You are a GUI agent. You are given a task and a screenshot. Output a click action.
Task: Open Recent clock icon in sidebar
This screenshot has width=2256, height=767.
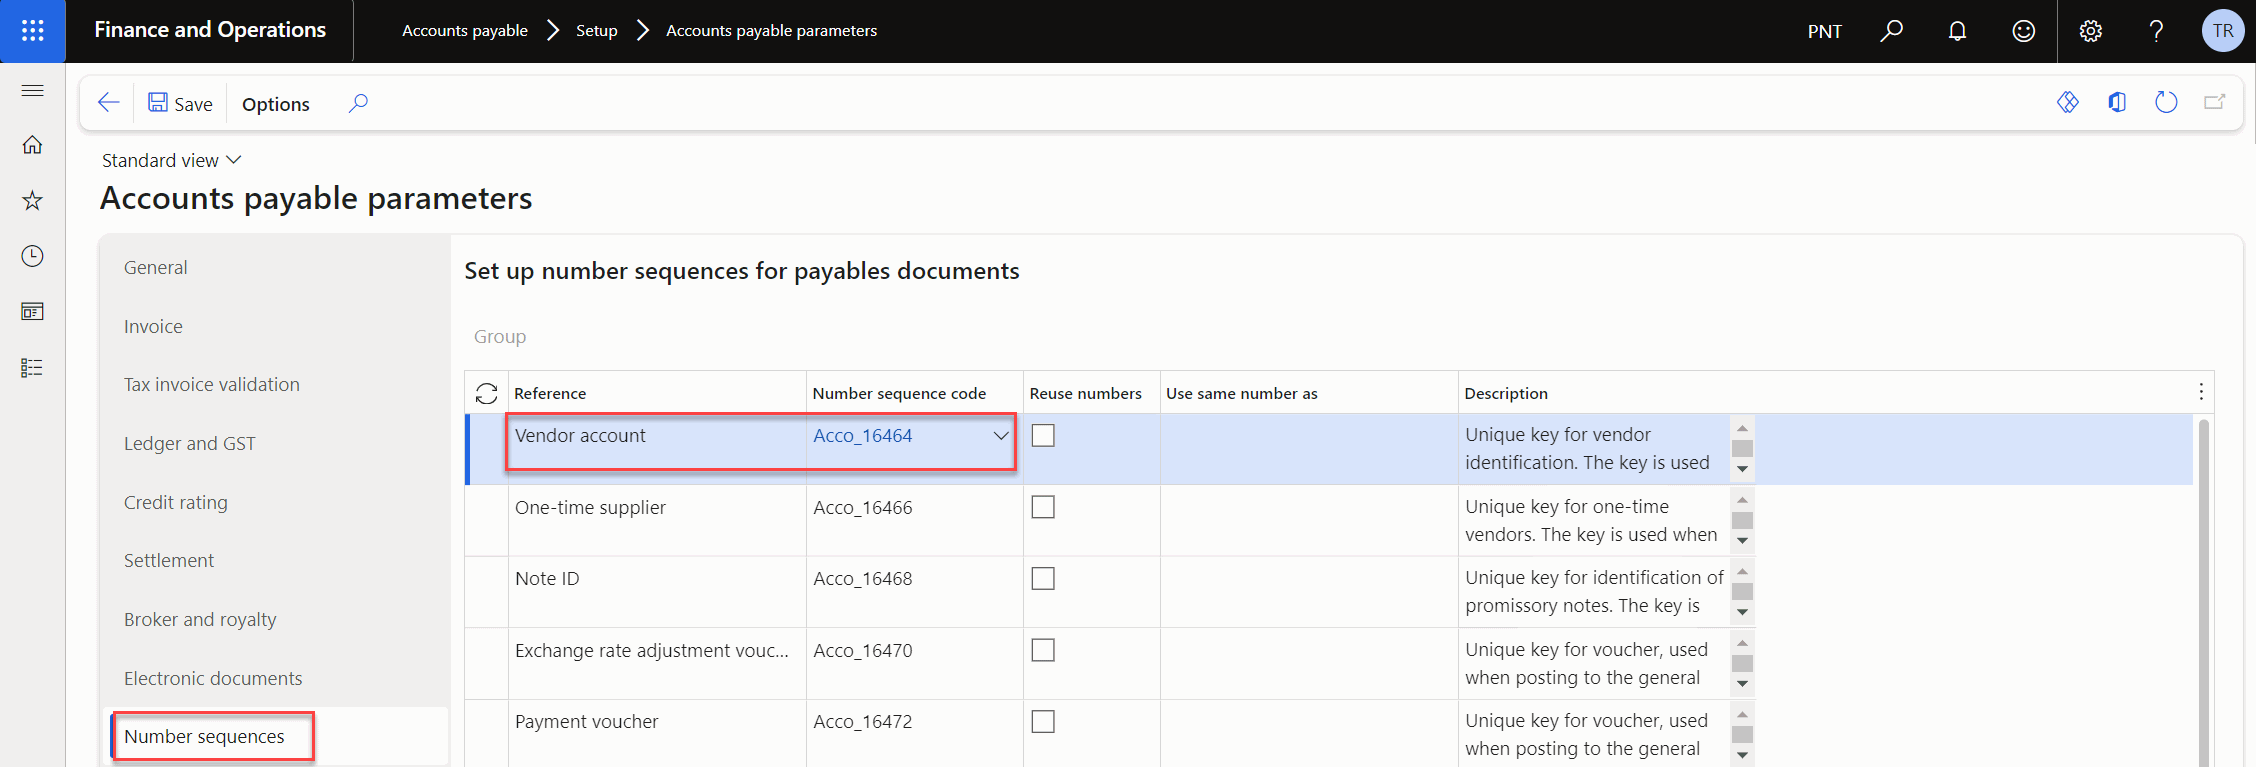(x=32, y=256)
